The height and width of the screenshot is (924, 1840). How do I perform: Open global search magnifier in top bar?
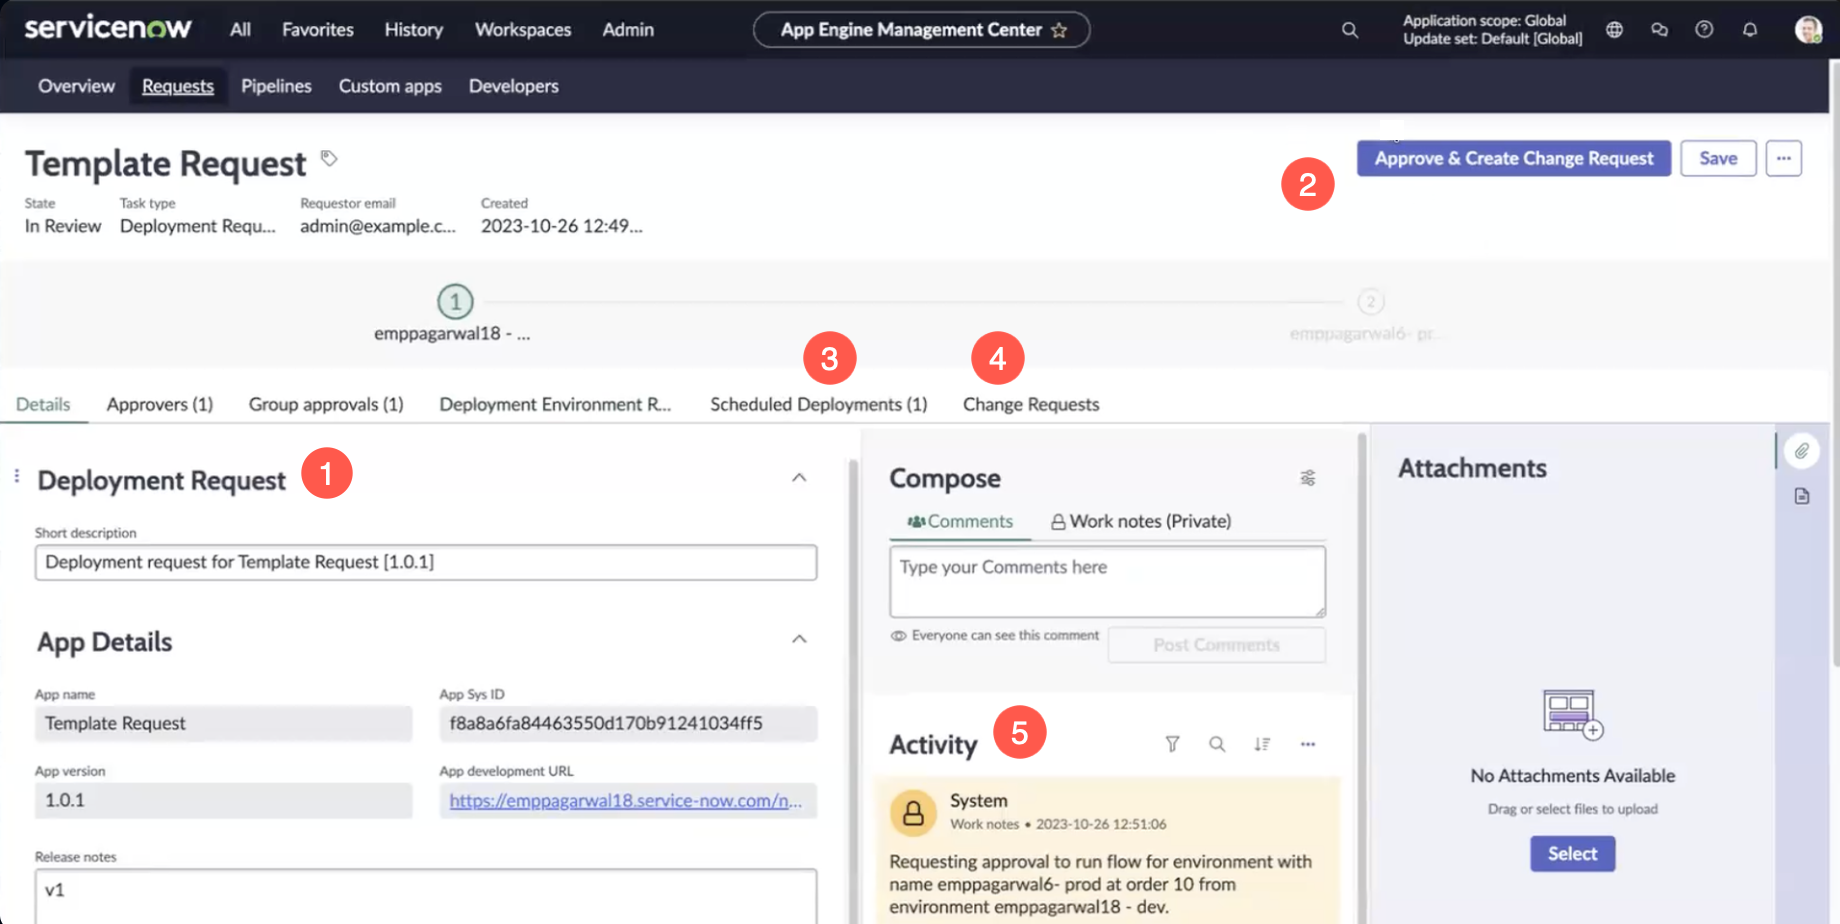pyautogui.click(x=1350, y=30)
